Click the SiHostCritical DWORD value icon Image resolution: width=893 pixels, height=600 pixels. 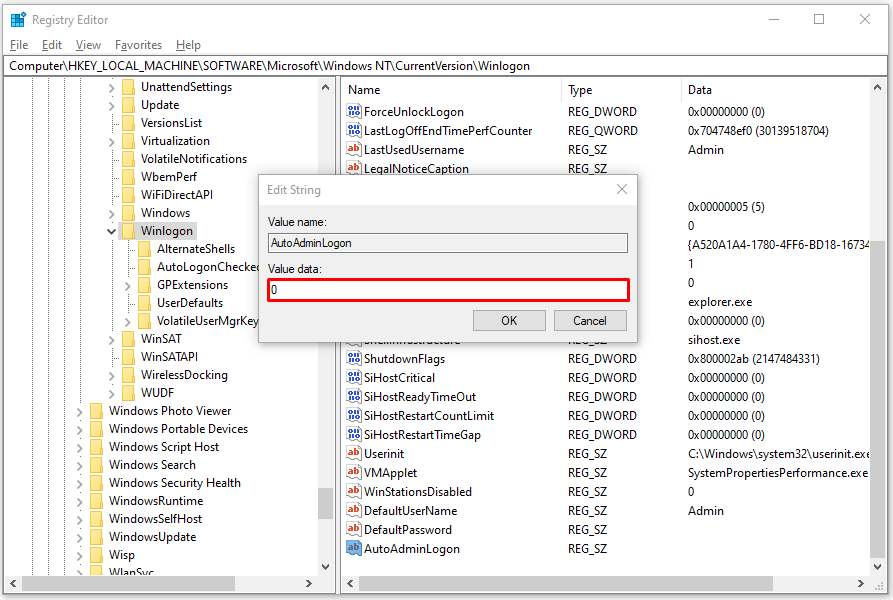point(354,377)
